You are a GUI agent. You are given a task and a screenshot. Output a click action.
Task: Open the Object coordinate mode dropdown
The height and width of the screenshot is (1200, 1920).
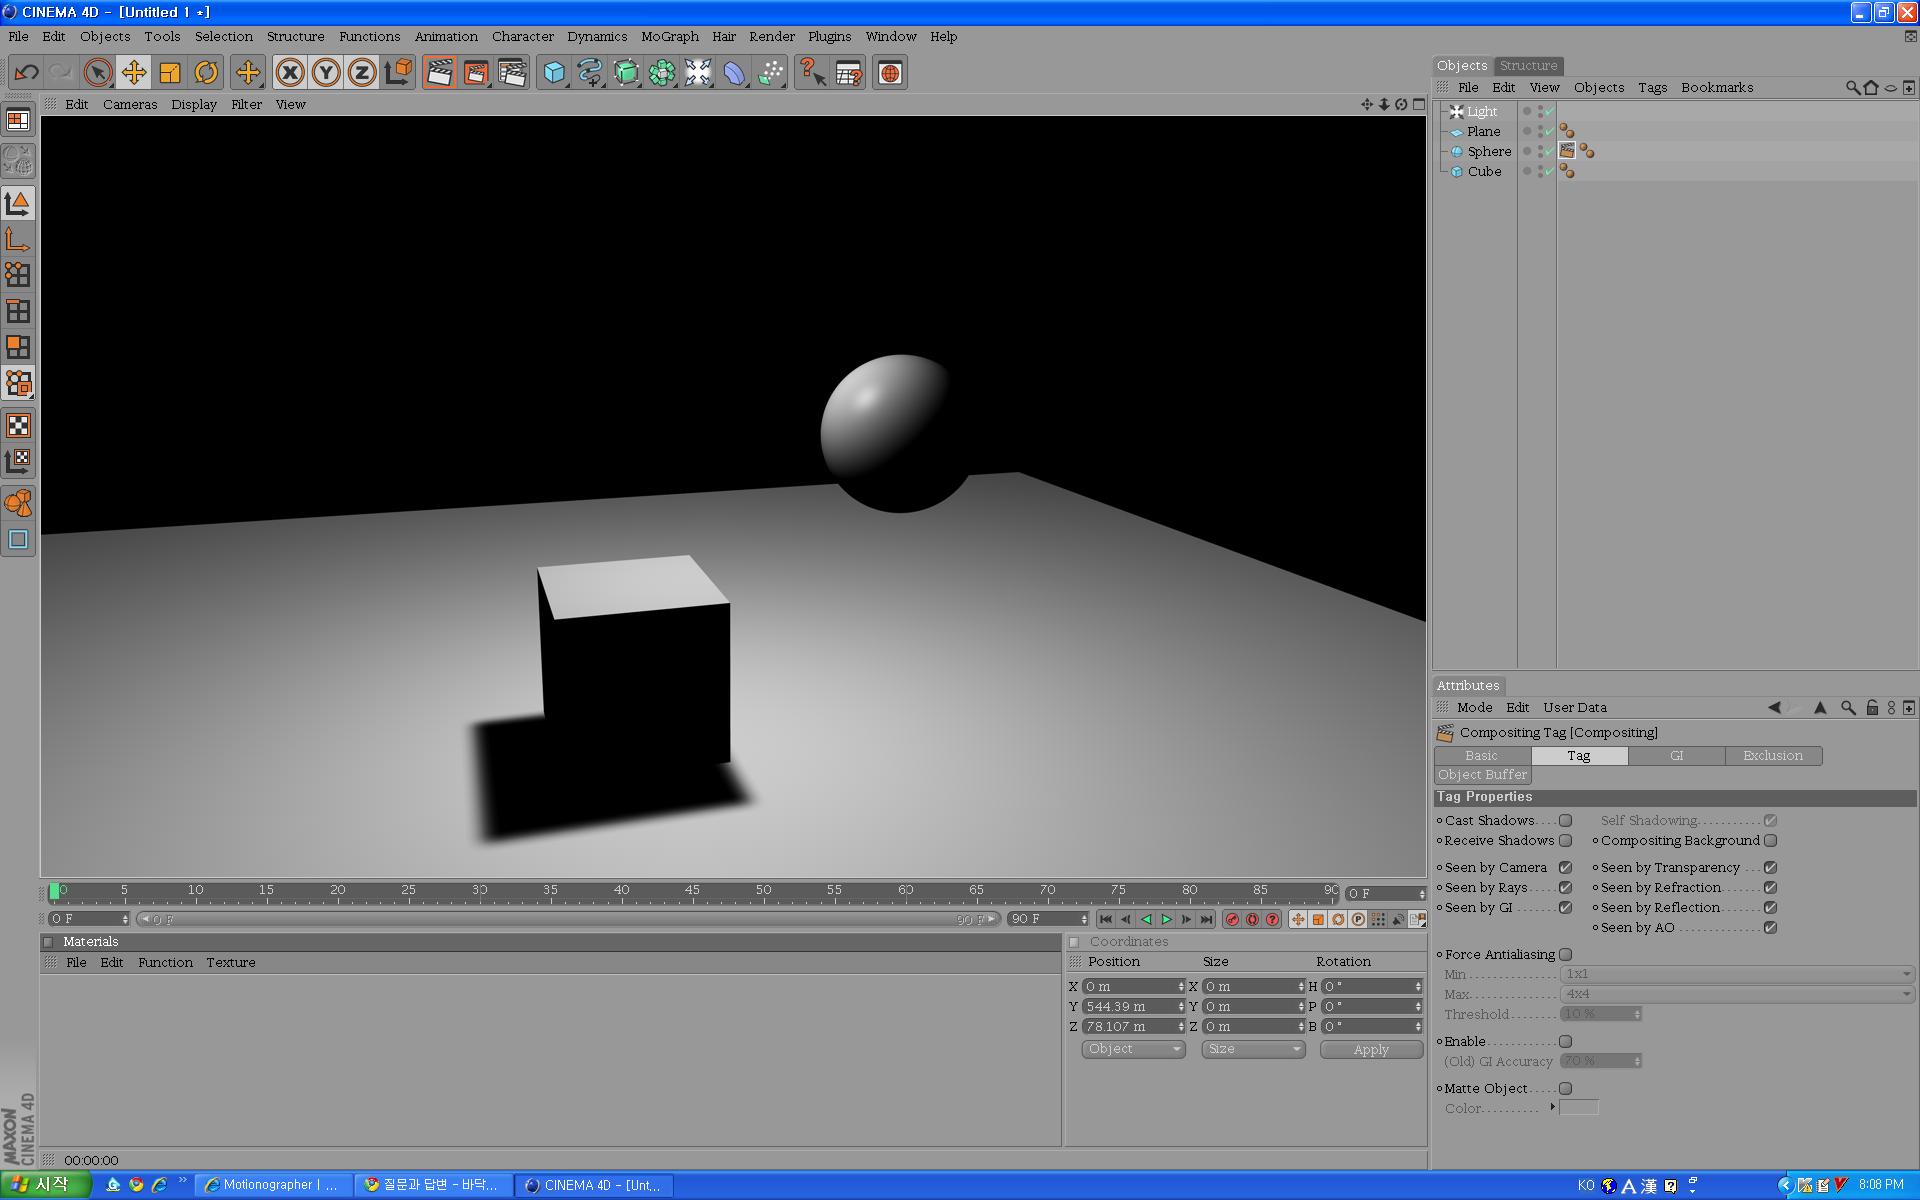point(1133,1049)
